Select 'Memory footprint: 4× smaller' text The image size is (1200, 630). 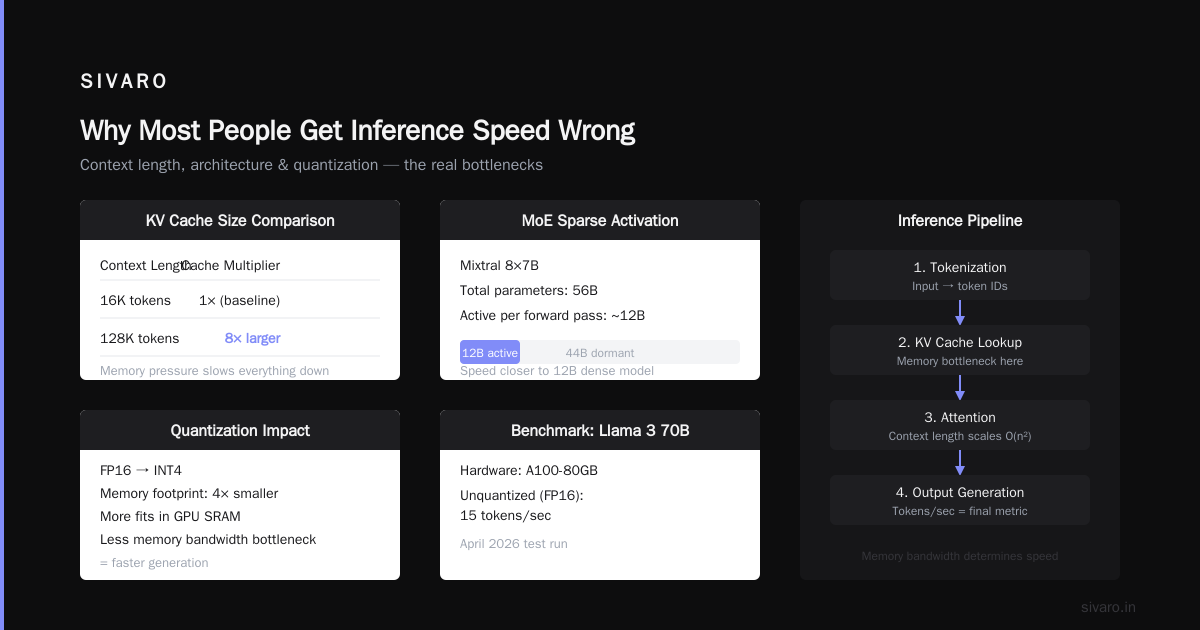tap(189, 493)
